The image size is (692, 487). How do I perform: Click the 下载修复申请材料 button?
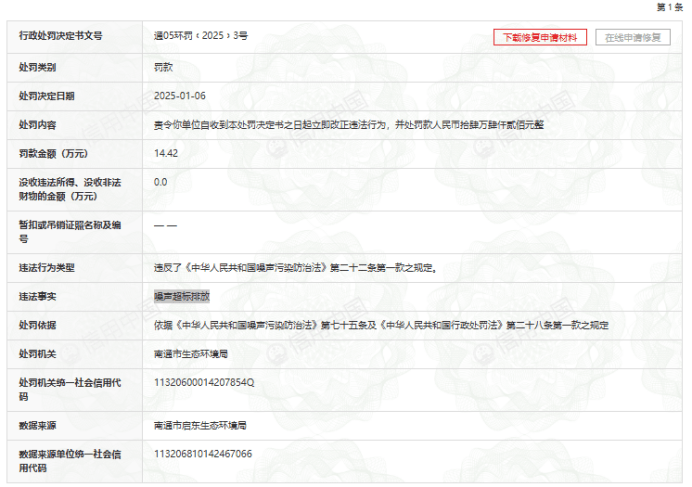540,38
